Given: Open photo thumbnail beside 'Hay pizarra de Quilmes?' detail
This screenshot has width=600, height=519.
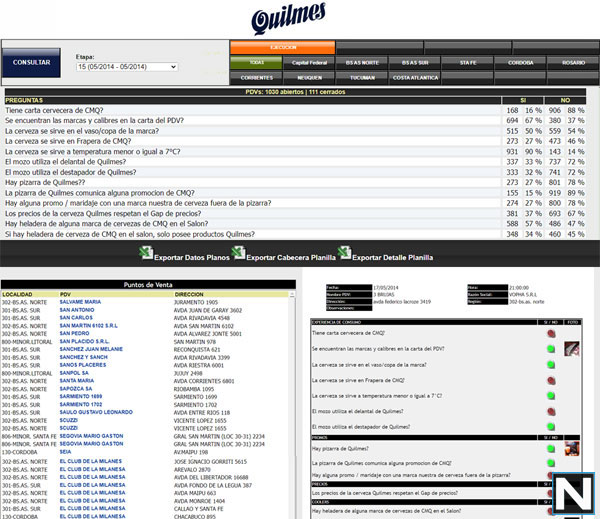Looking at the screenshot, I should (572, 449).
